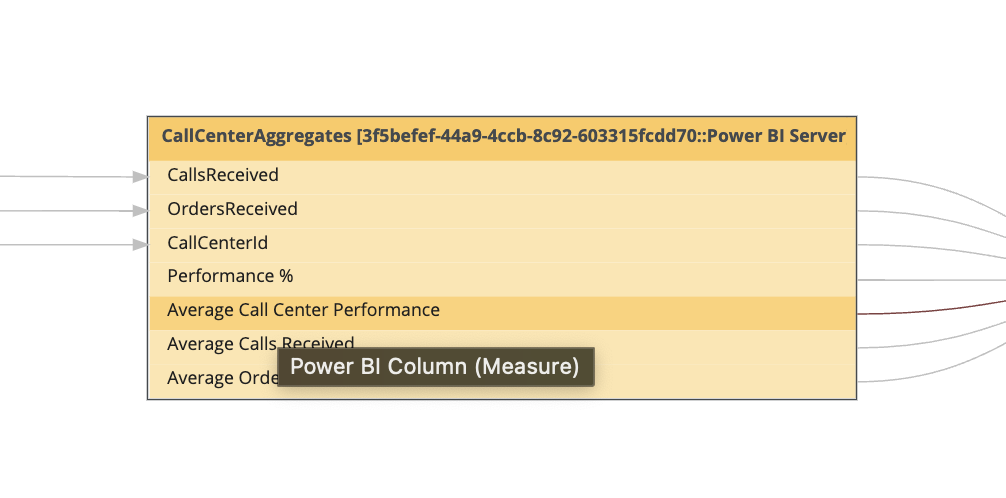Click the Power BI Column (Measure) tooltip
Image resolution: width=1006 pixels, height=498 pixels.
pyautogui.click(x=435, y=367)
